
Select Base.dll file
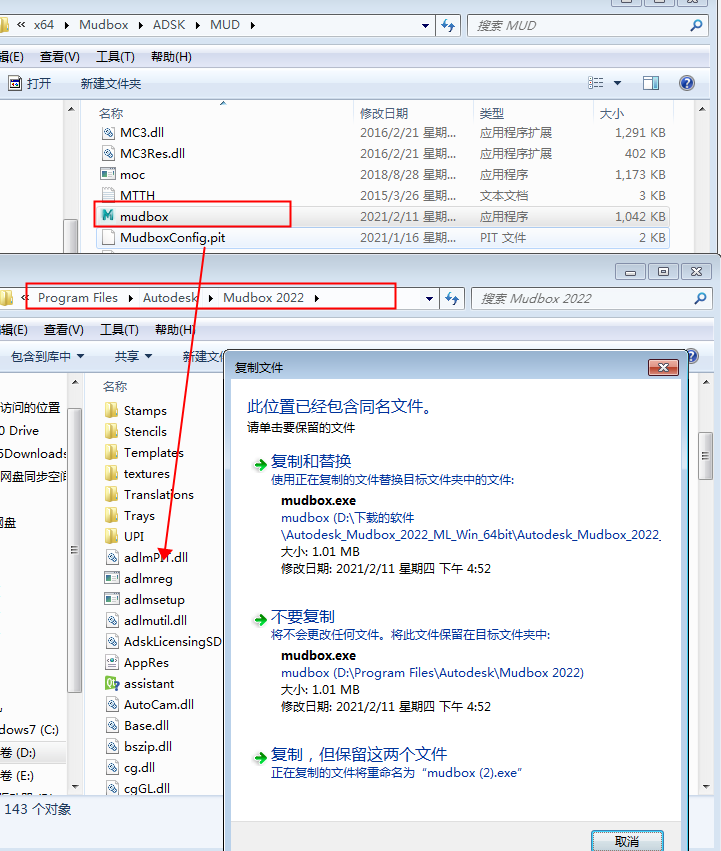[x=137, y=726]
